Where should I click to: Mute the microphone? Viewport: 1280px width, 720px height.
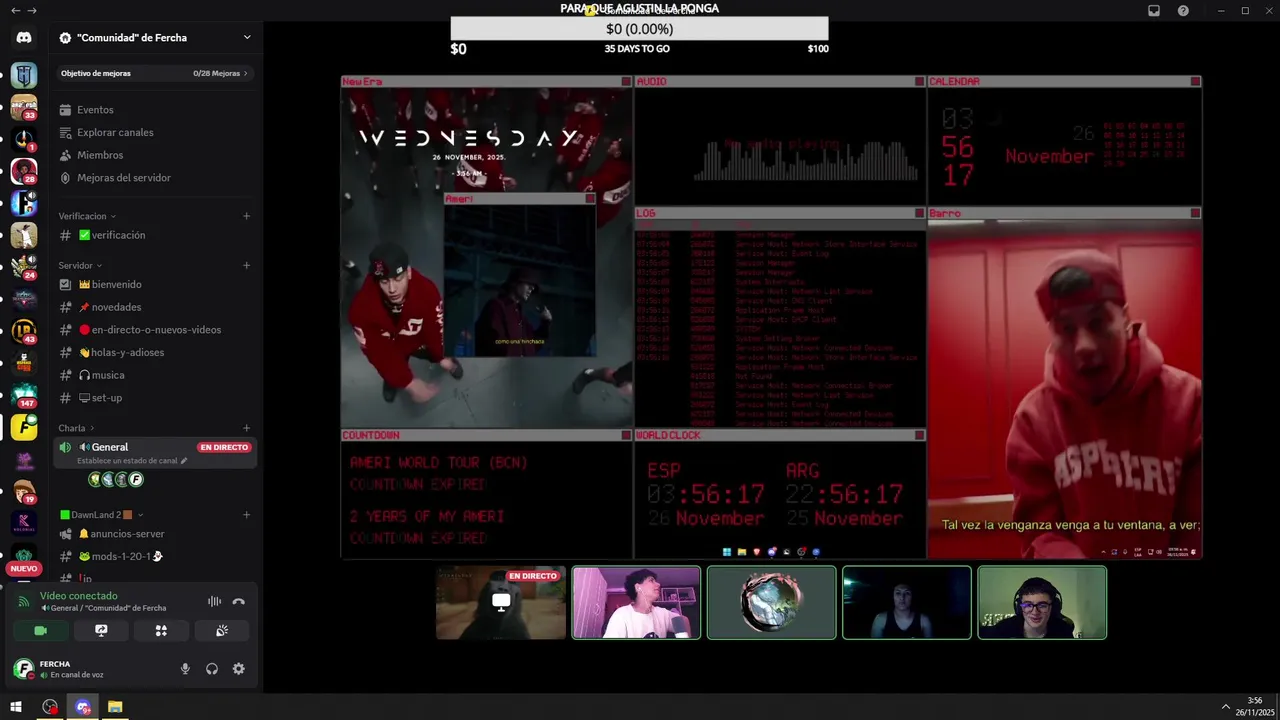tap(185, 669)
